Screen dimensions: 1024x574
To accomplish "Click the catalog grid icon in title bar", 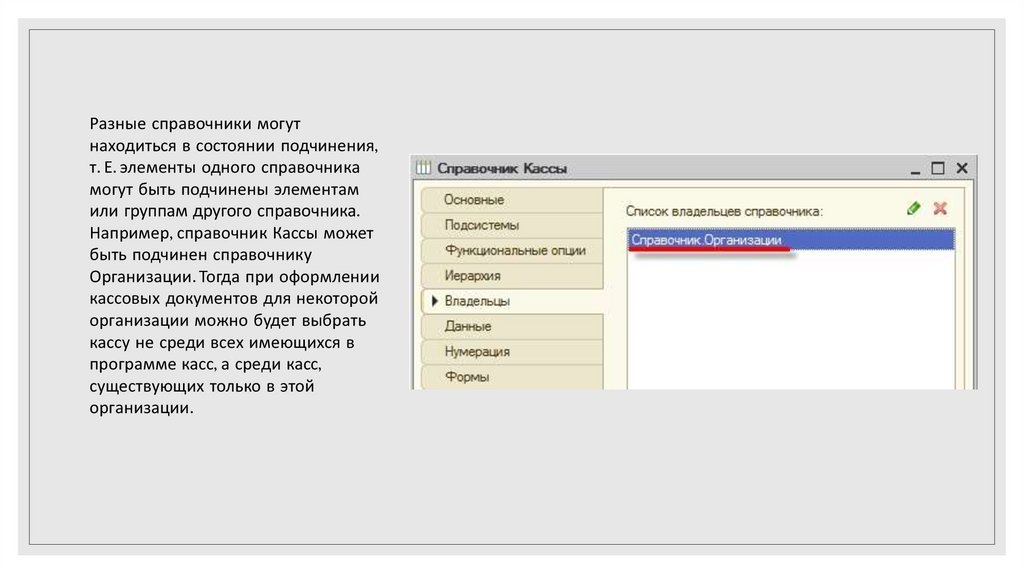I will pyautogui.click(x=423, y=168).
